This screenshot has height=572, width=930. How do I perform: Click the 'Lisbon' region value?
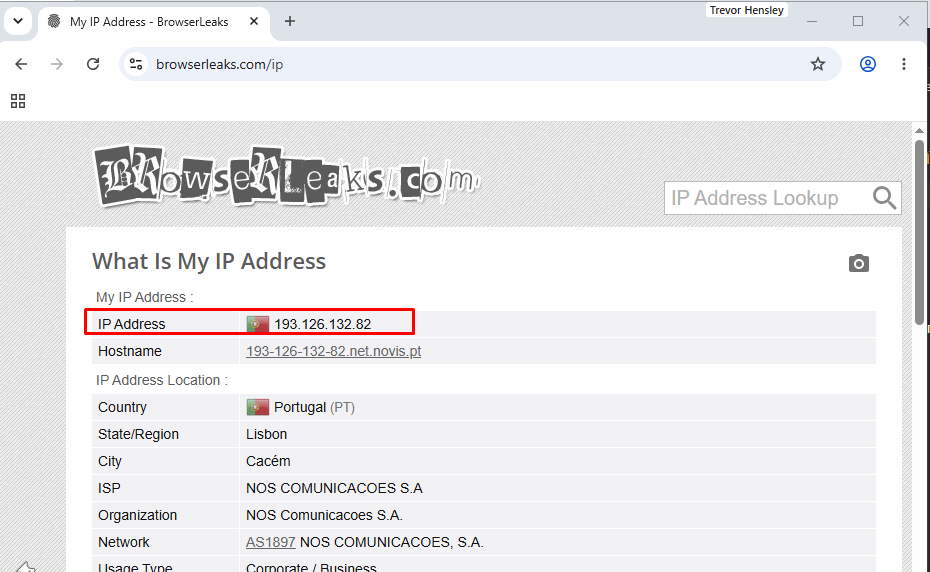click(266, 434)
